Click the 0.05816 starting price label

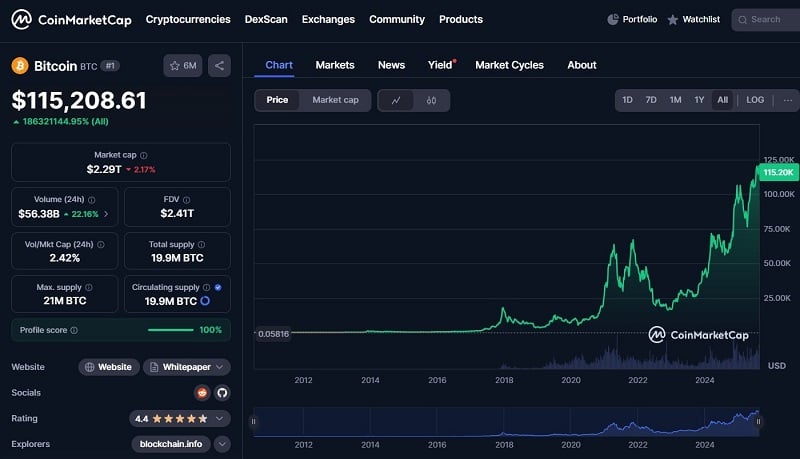273,334
